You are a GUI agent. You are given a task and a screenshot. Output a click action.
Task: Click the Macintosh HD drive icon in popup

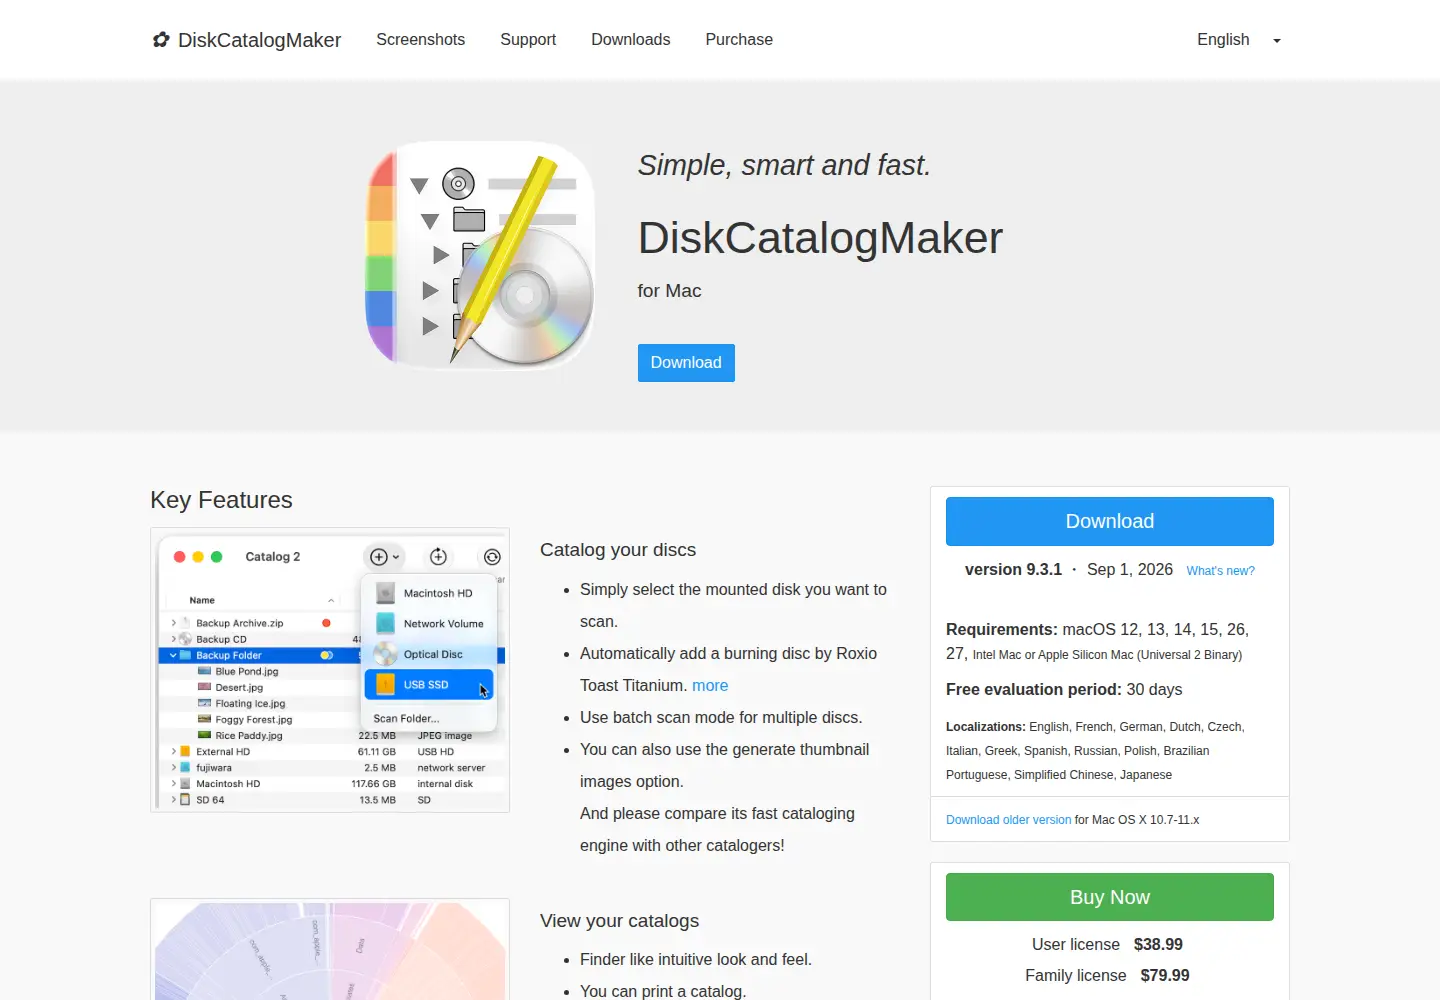[x=386, y=593]
